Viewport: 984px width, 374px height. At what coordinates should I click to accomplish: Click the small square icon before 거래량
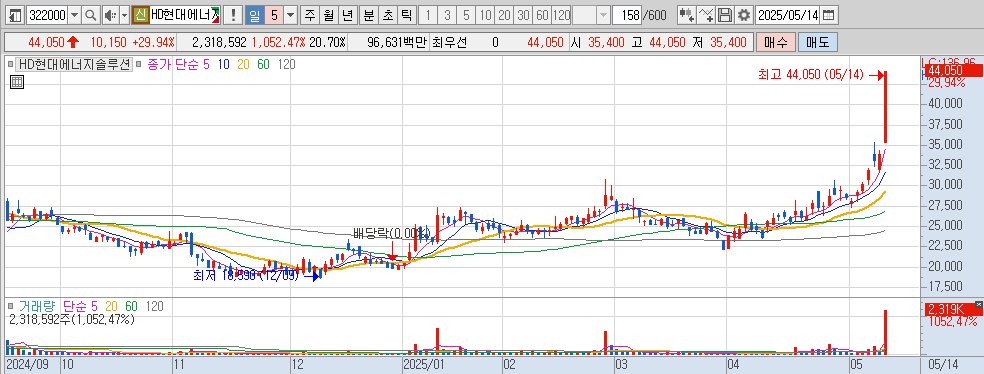tap(10, 306)
